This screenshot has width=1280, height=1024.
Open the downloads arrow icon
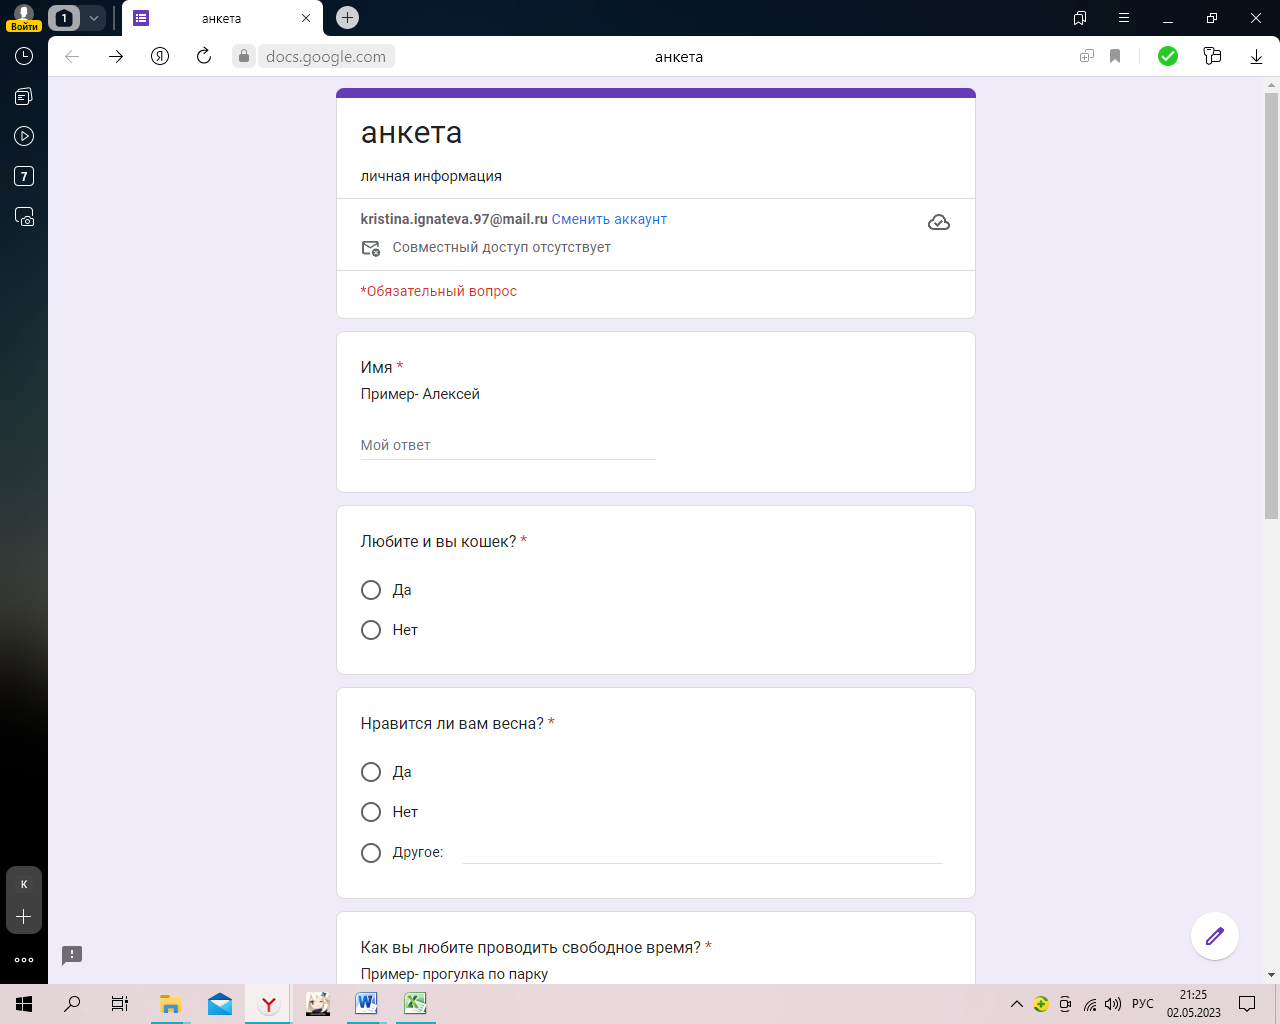(x=1256, y=56)
